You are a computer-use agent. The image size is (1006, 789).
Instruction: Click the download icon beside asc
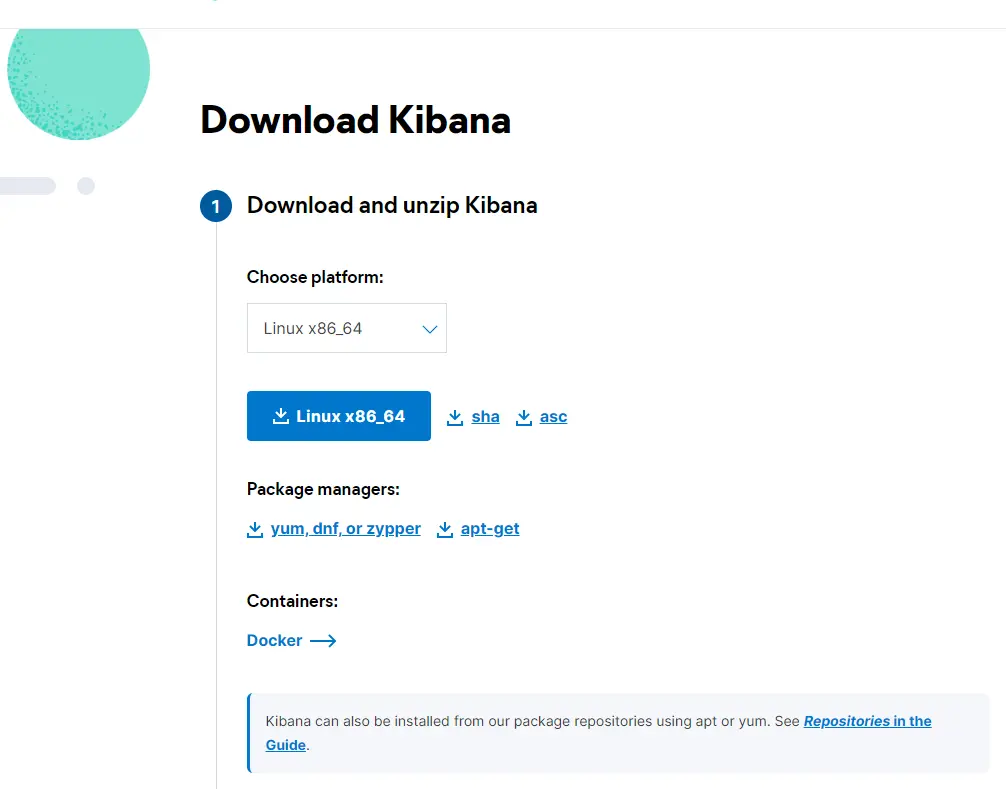pyautogui.click(x=524, y=417)
